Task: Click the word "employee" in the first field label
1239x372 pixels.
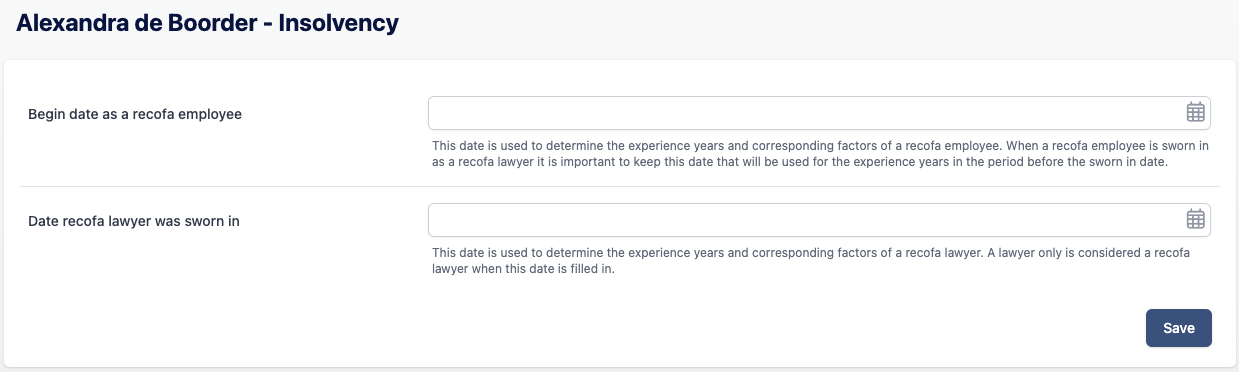Action: pyautogui.click(x=210, y=114)
